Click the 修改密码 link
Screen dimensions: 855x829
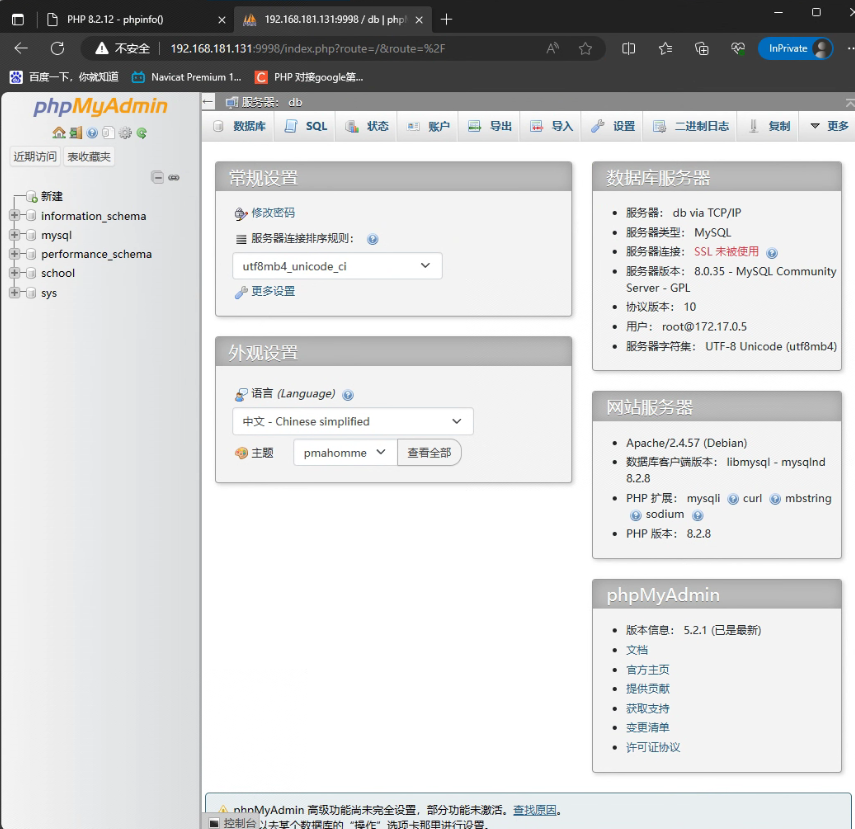click(x=273, y=213)
